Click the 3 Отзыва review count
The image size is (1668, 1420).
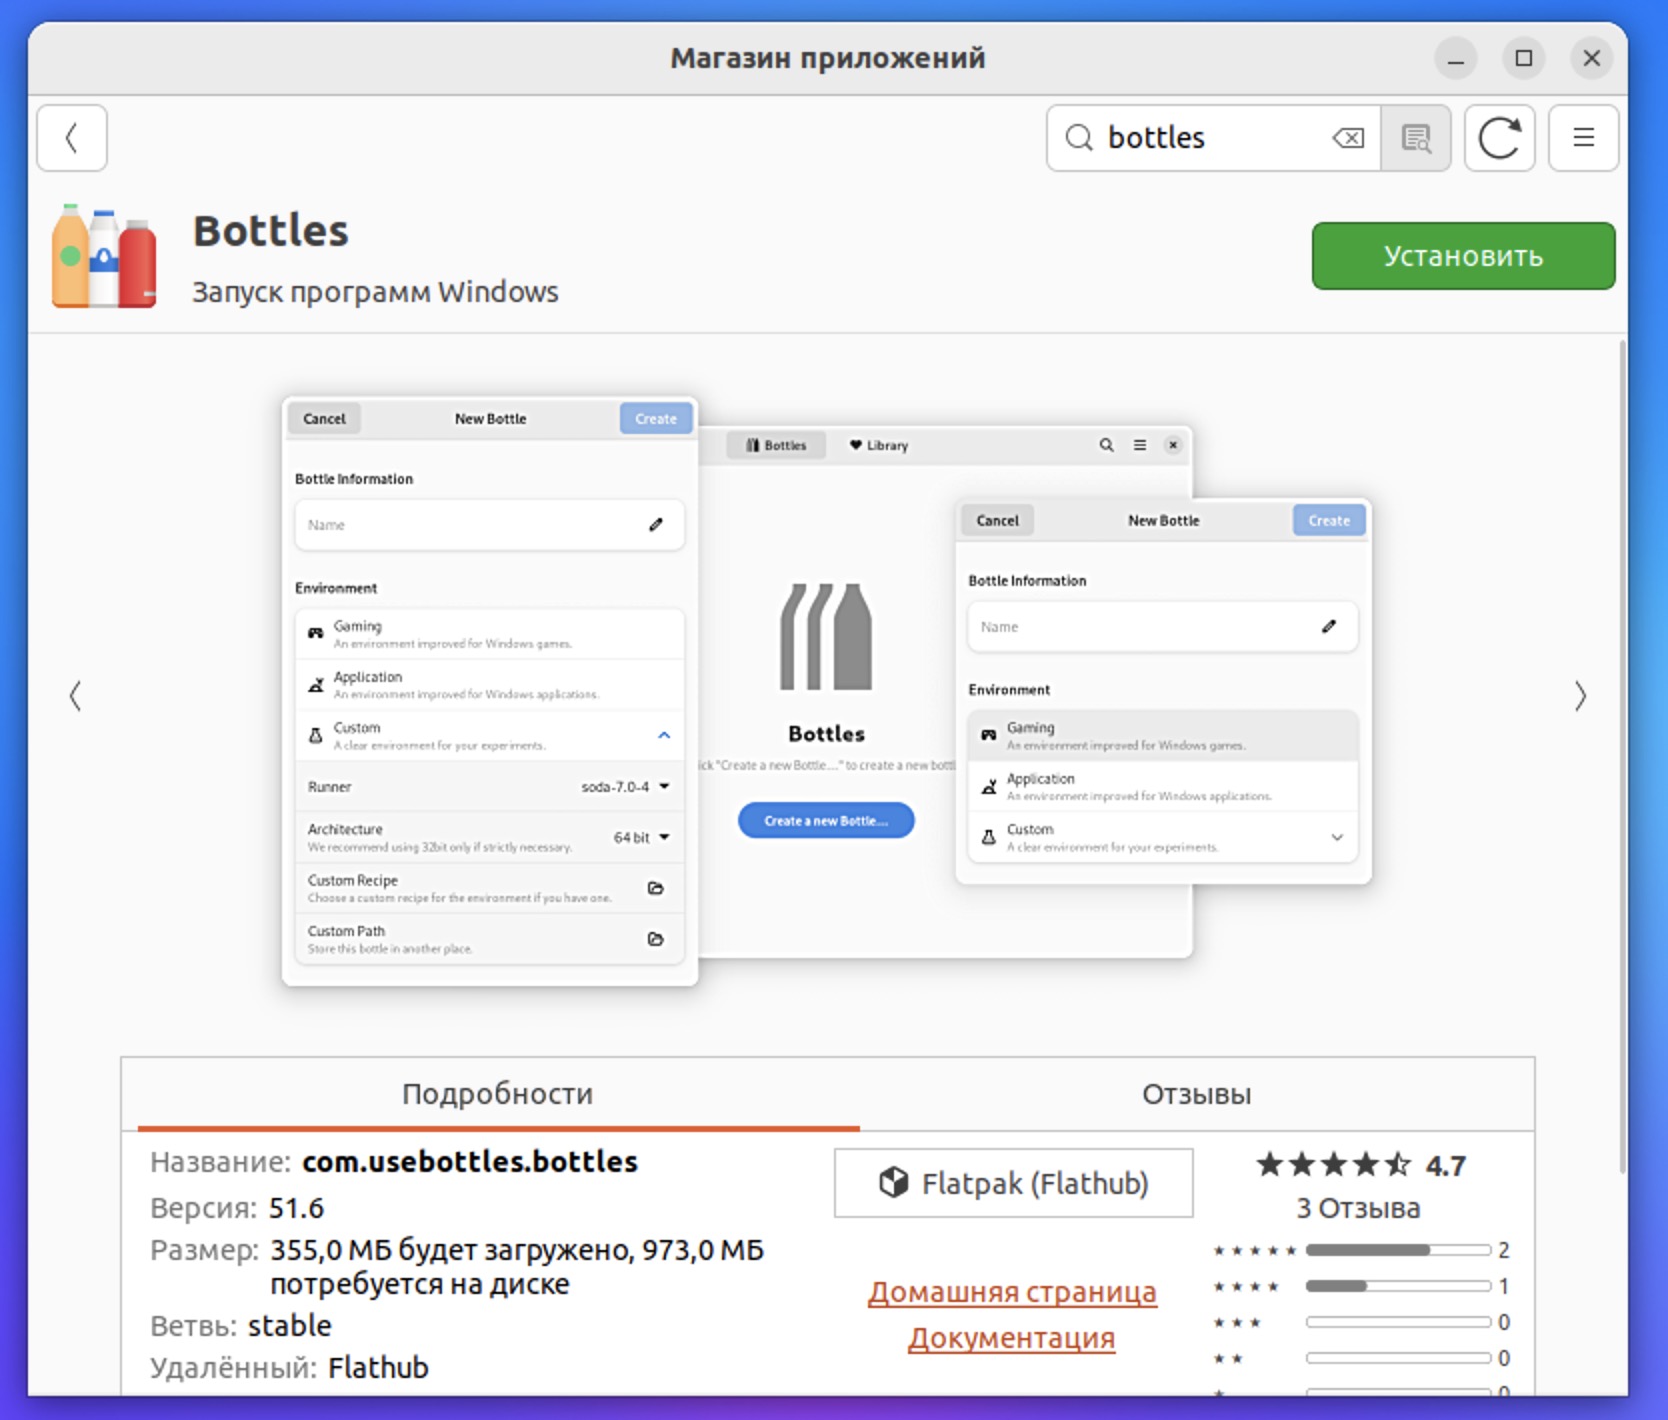click(1358, 1208)
